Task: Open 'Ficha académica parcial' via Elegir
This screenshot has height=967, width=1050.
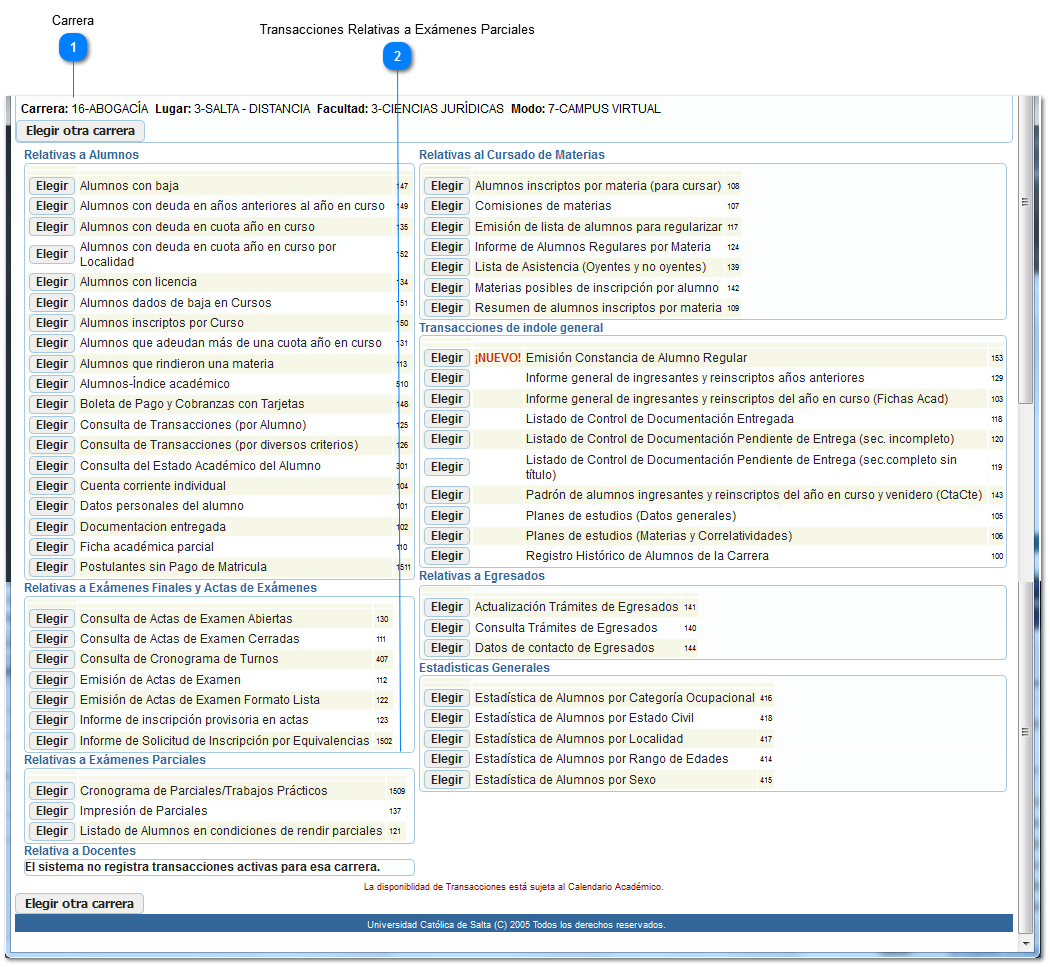Action: (x=52, y=546)
